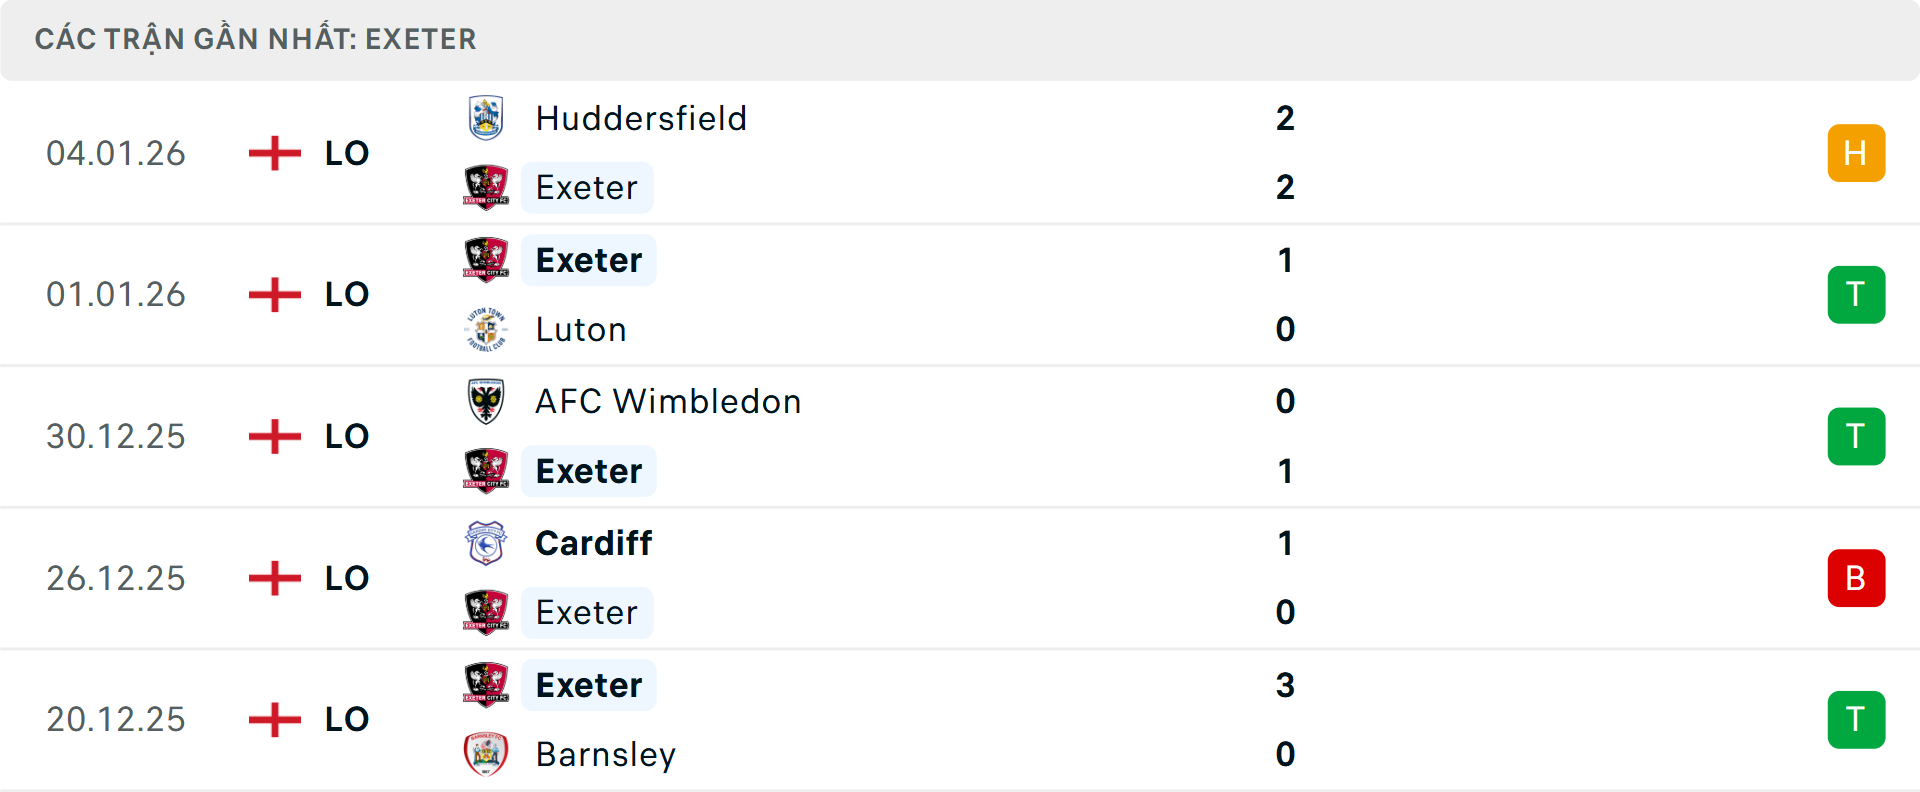Screen dimensions: 1920x792
Task: Click the Huddersfield team name
Action: tap(641, 118)
